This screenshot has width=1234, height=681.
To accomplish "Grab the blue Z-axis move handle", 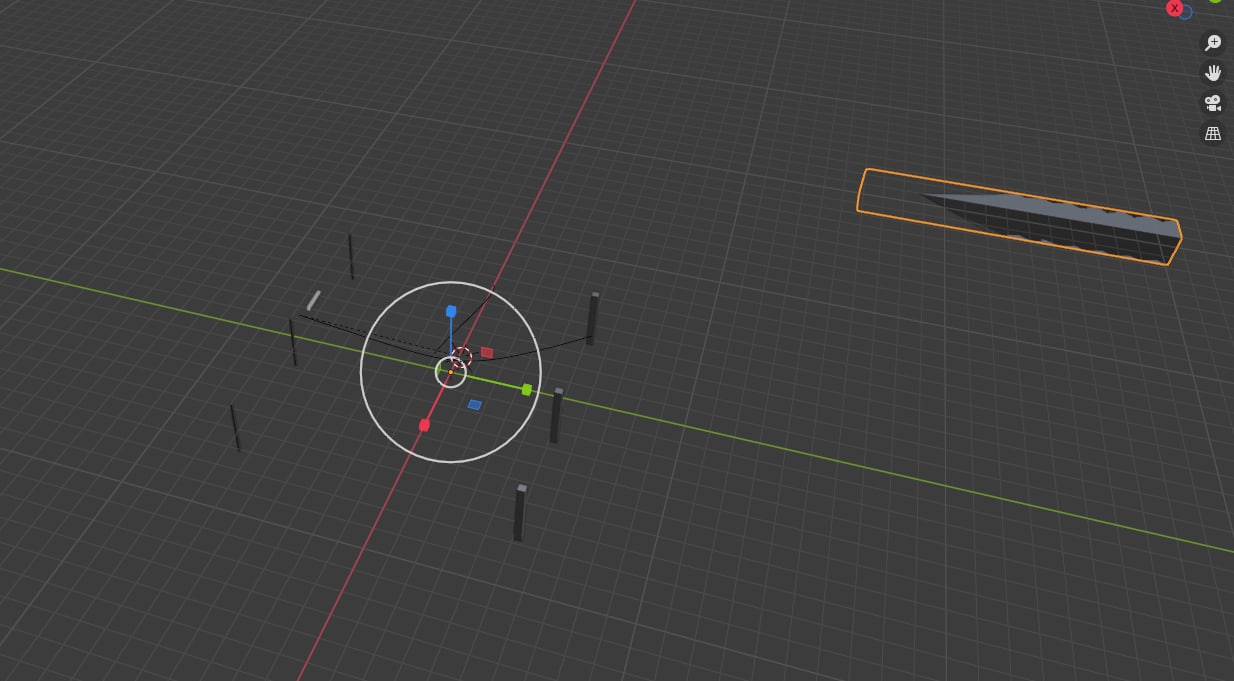I will pos(451,311).
